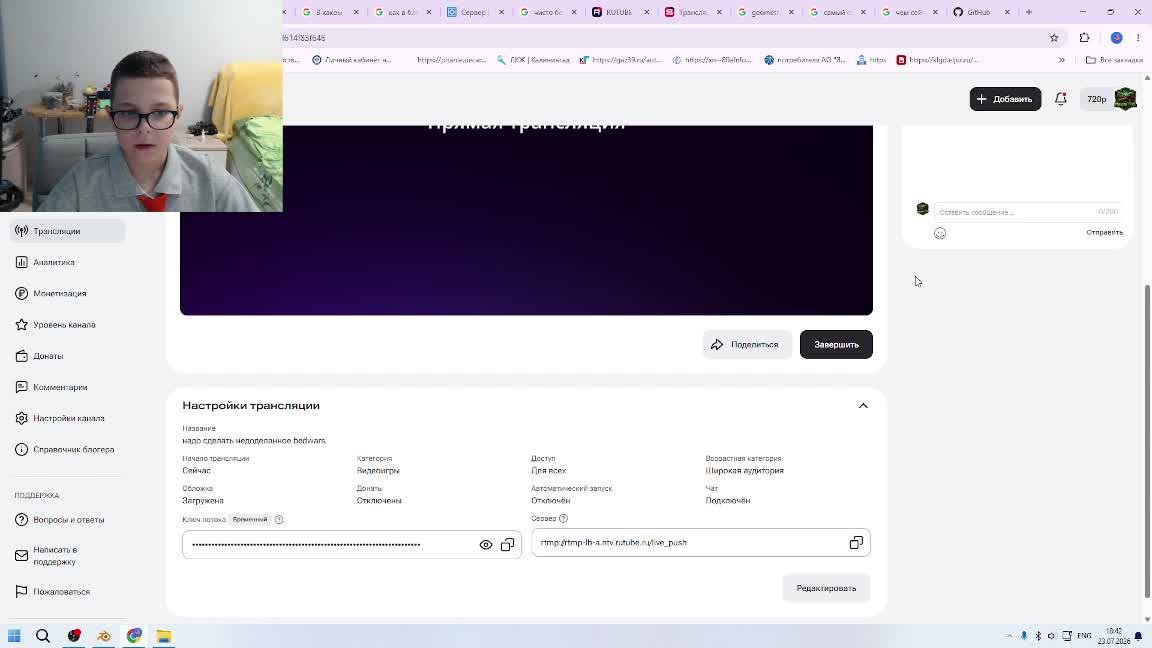Open Все закладки bookmarks folder
This screenshot has height=648, width=1152.
pos(1114,60)
